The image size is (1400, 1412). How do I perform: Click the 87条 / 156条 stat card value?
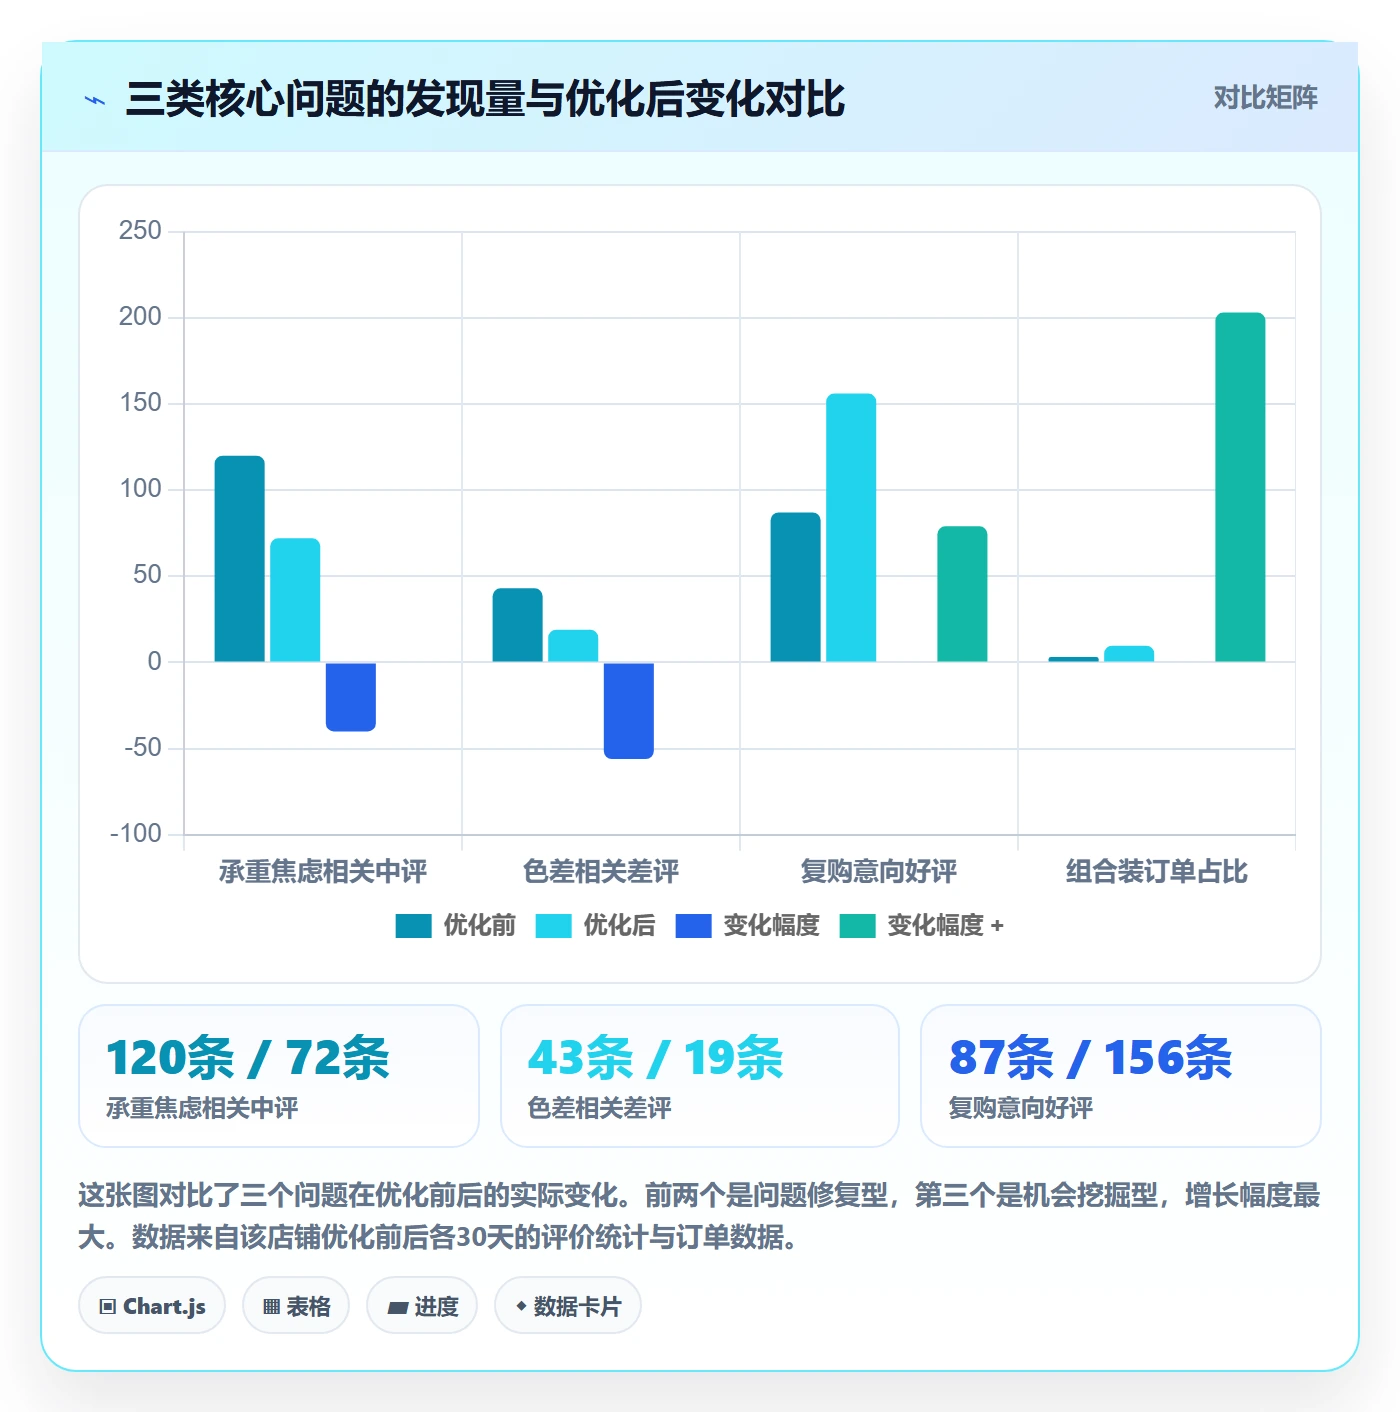pyautogui.click(x=1090, y=1058)
